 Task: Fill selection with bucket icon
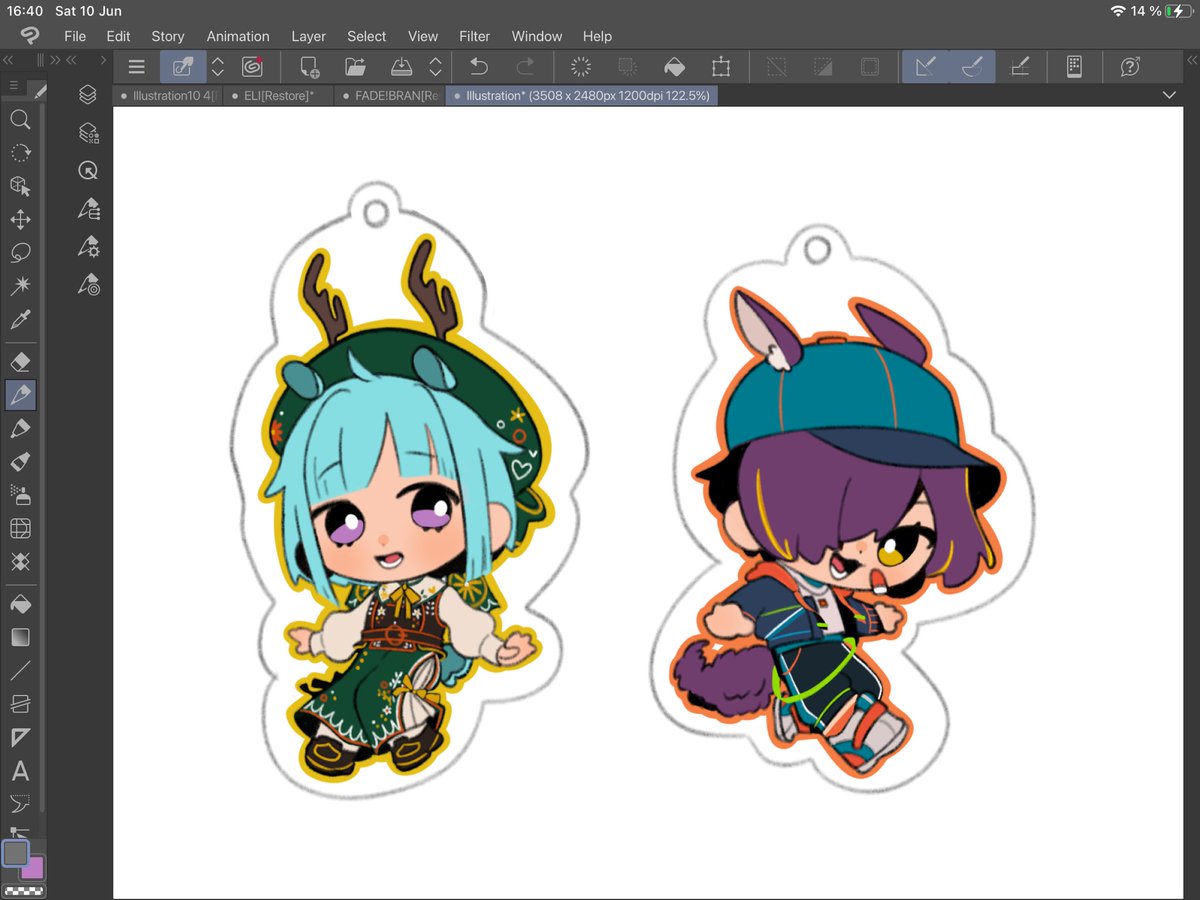[x=674, y=67]
